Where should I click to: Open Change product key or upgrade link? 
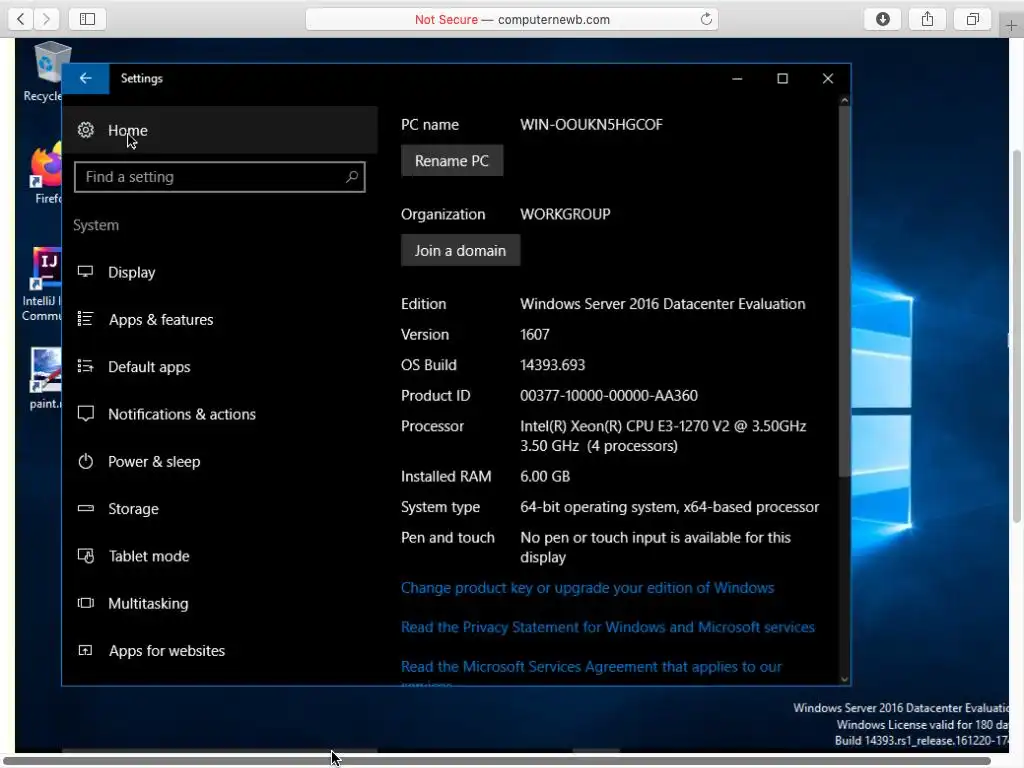(587, 588)
